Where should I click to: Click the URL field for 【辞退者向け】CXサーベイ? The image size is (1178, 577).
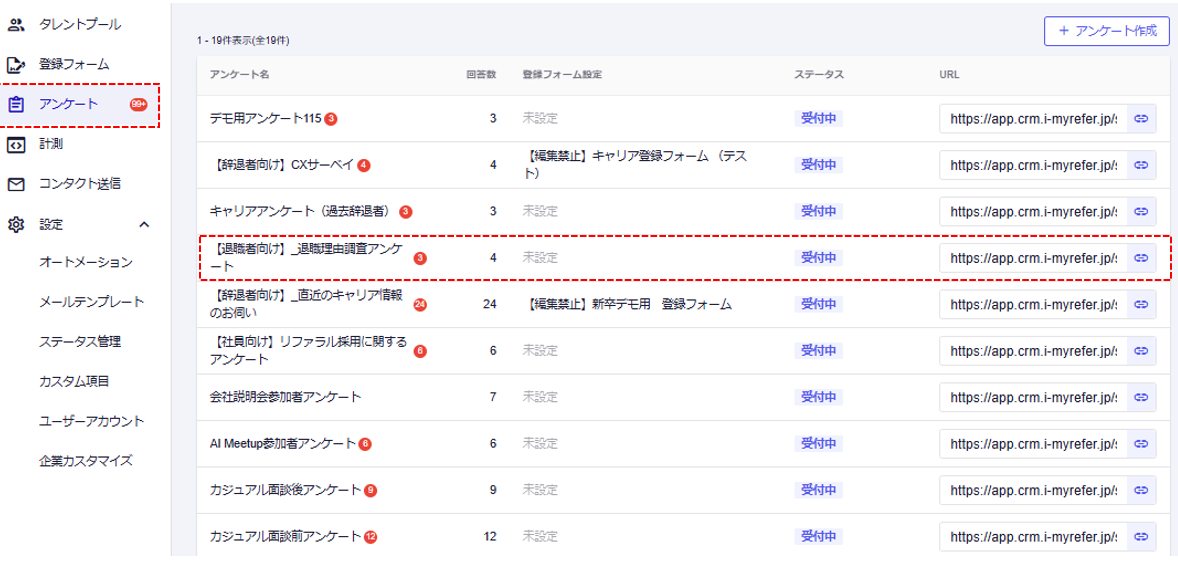tap(1032, 165)
